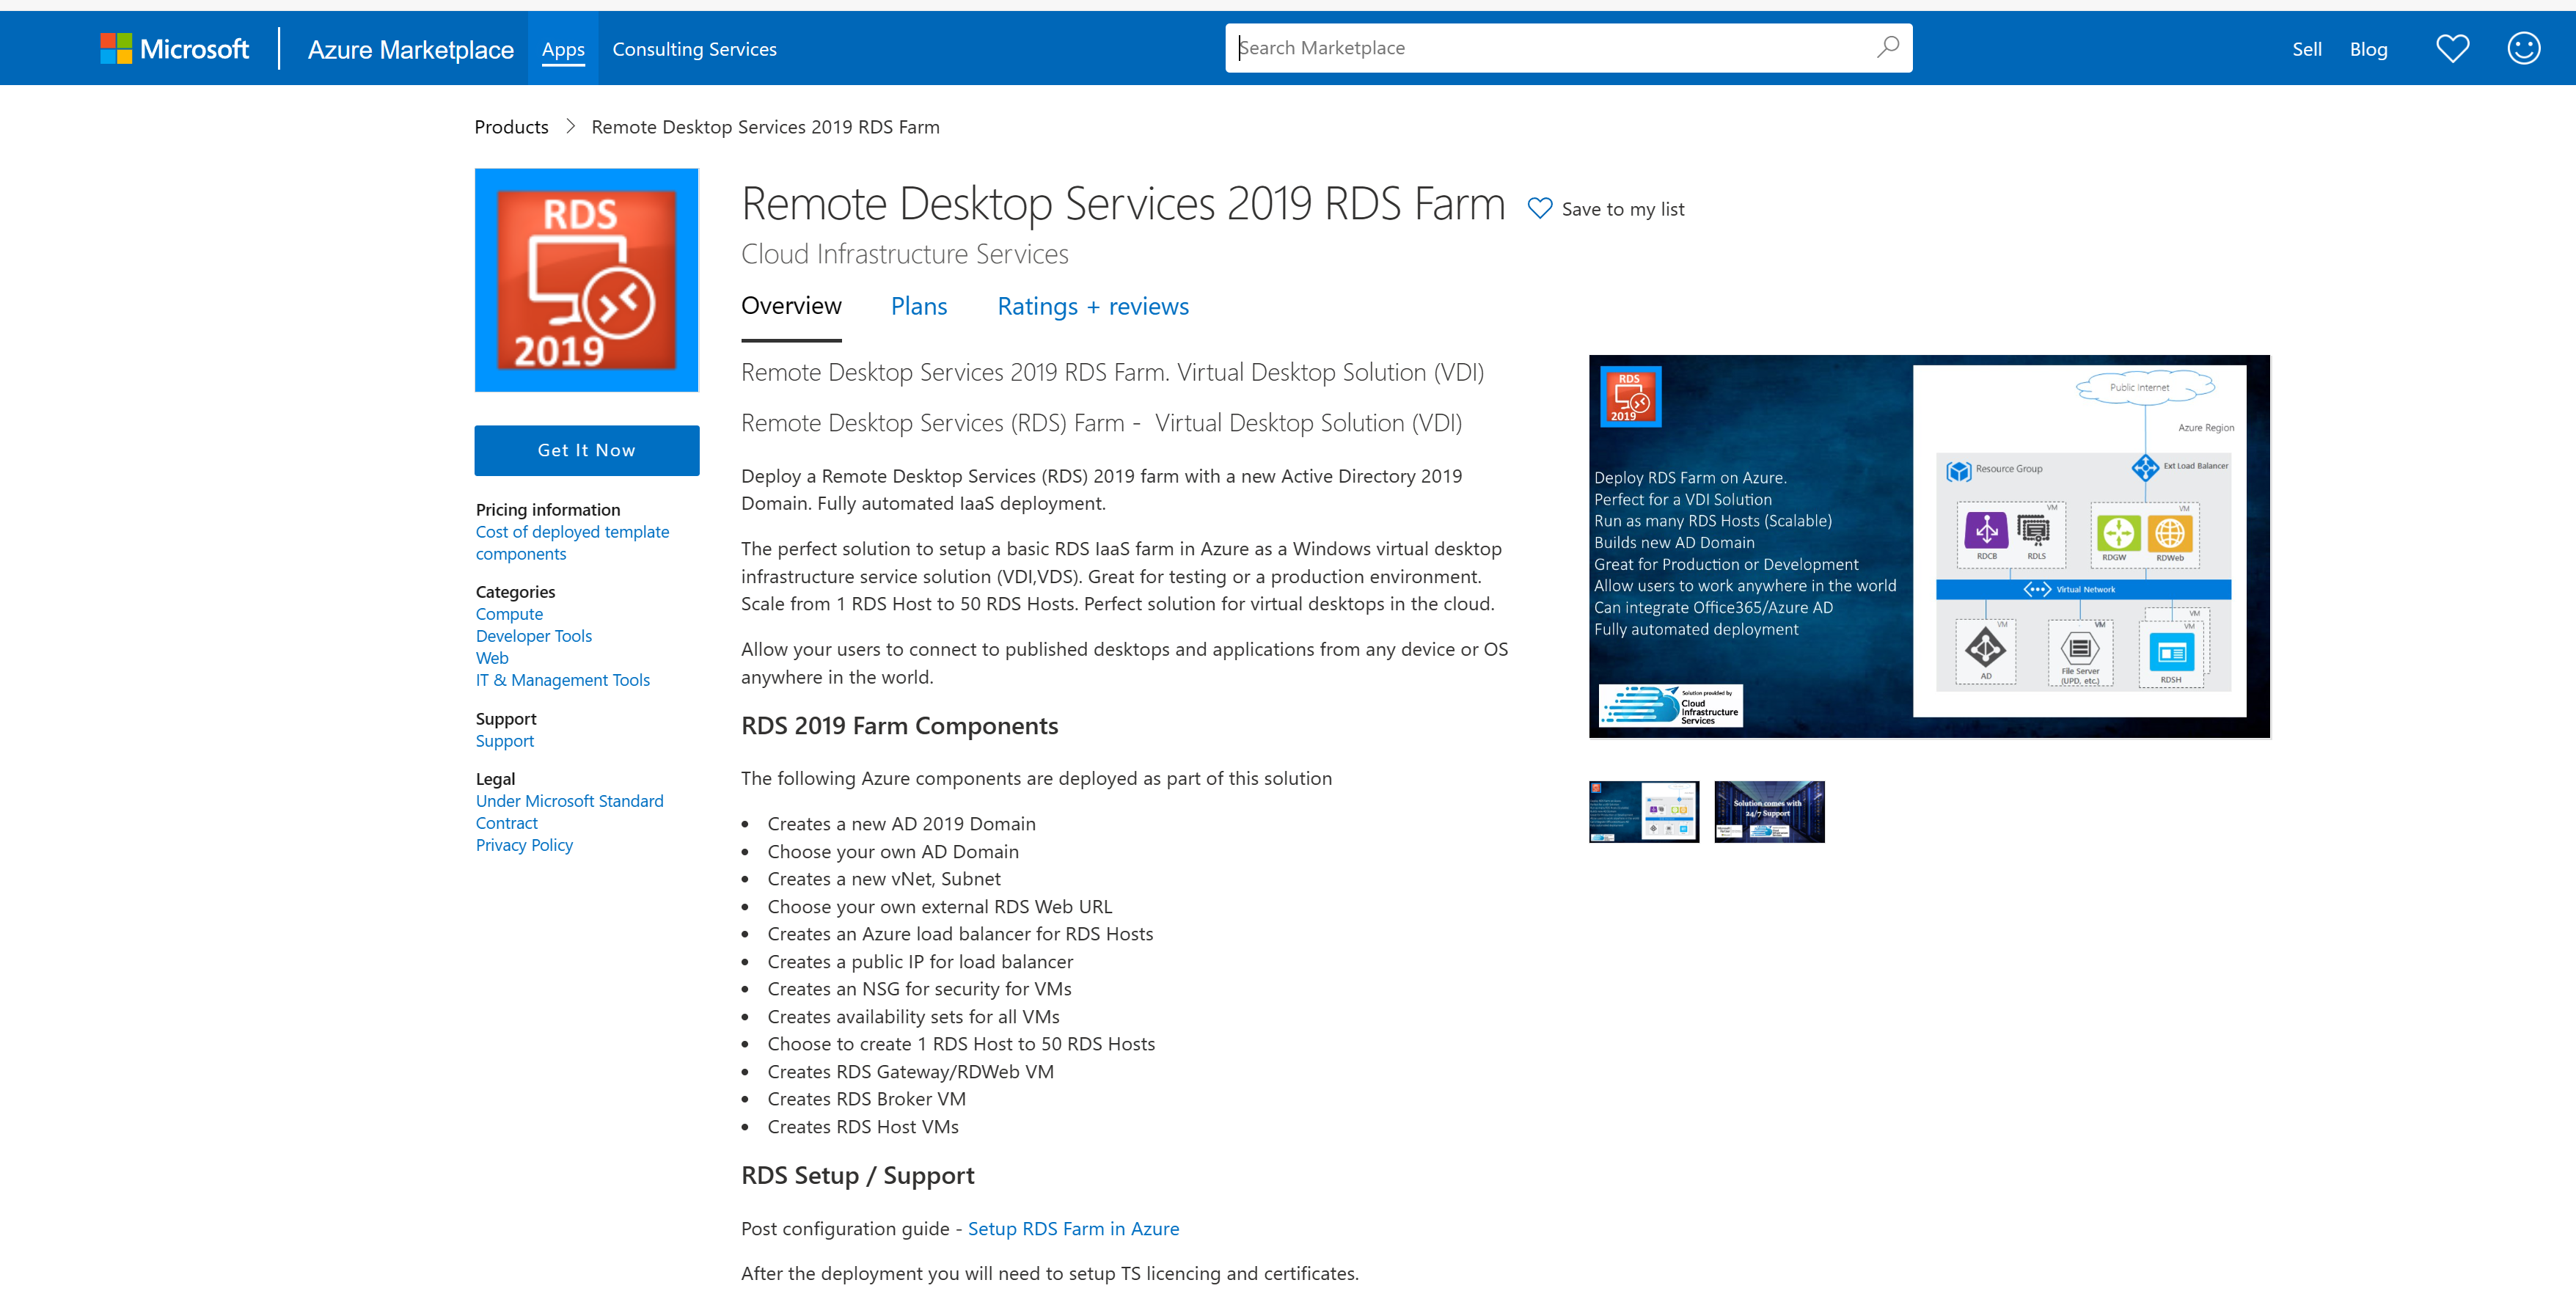Click Save to my list

1622,209
